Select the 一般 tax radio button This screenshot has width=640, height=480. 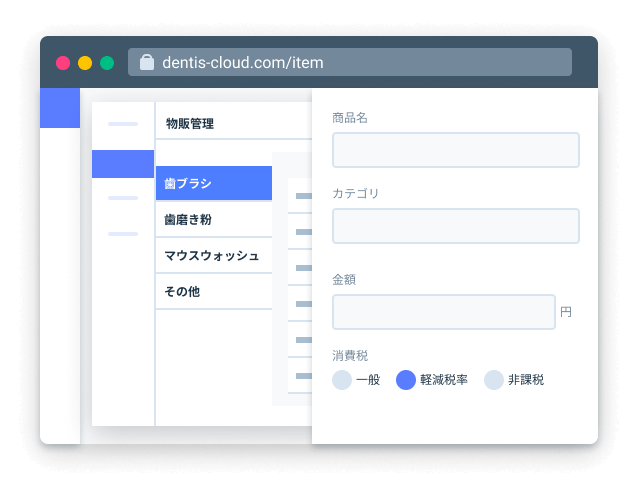coord(342,380)
